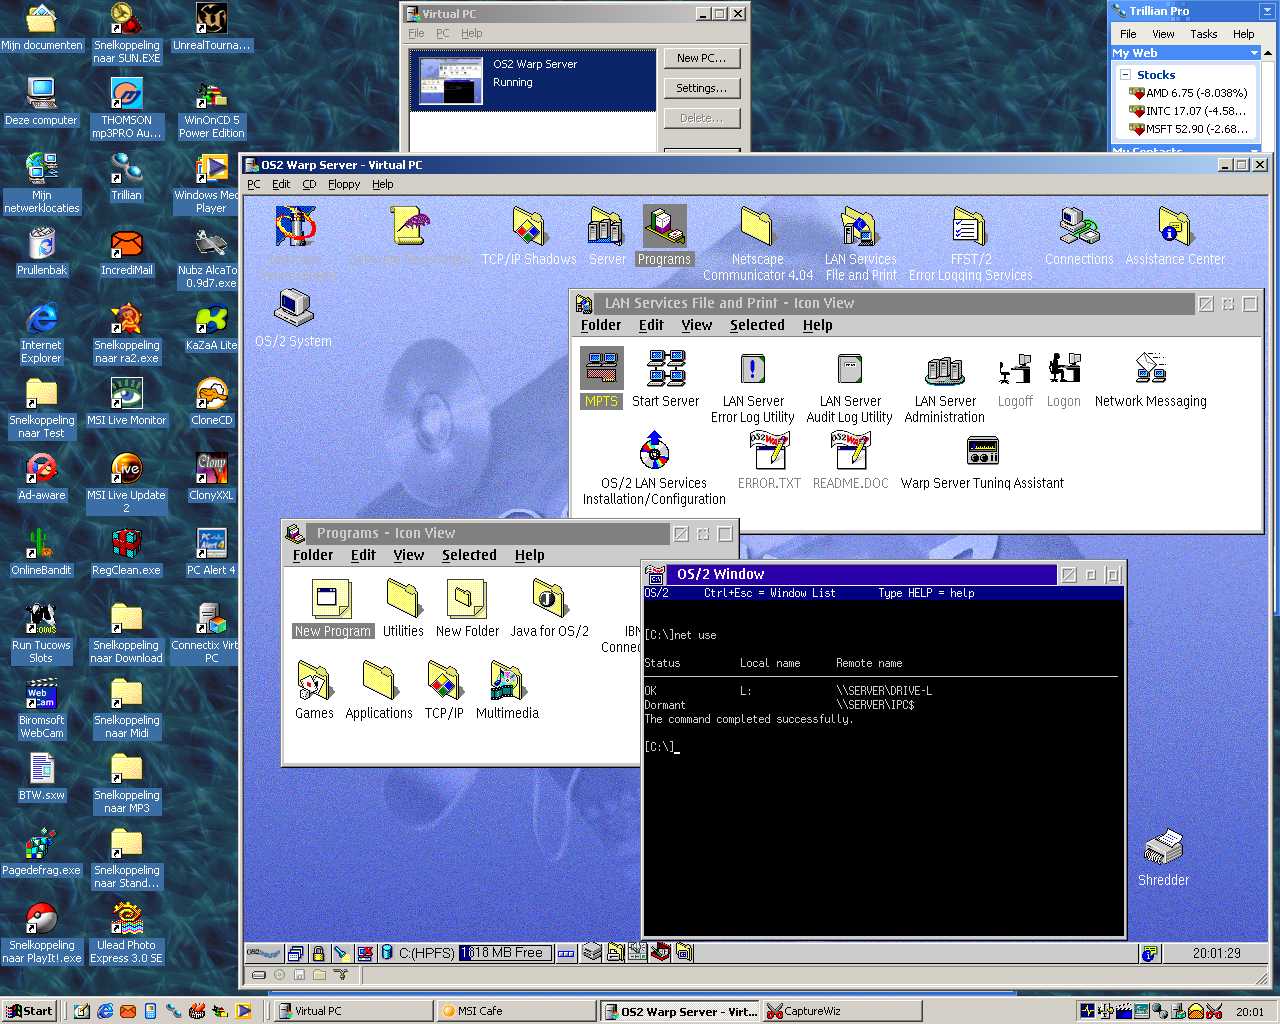The image size is (1280, 1024).
Task: Click the WarpCenter clock showing 20:01:29
Action: 1216,953
